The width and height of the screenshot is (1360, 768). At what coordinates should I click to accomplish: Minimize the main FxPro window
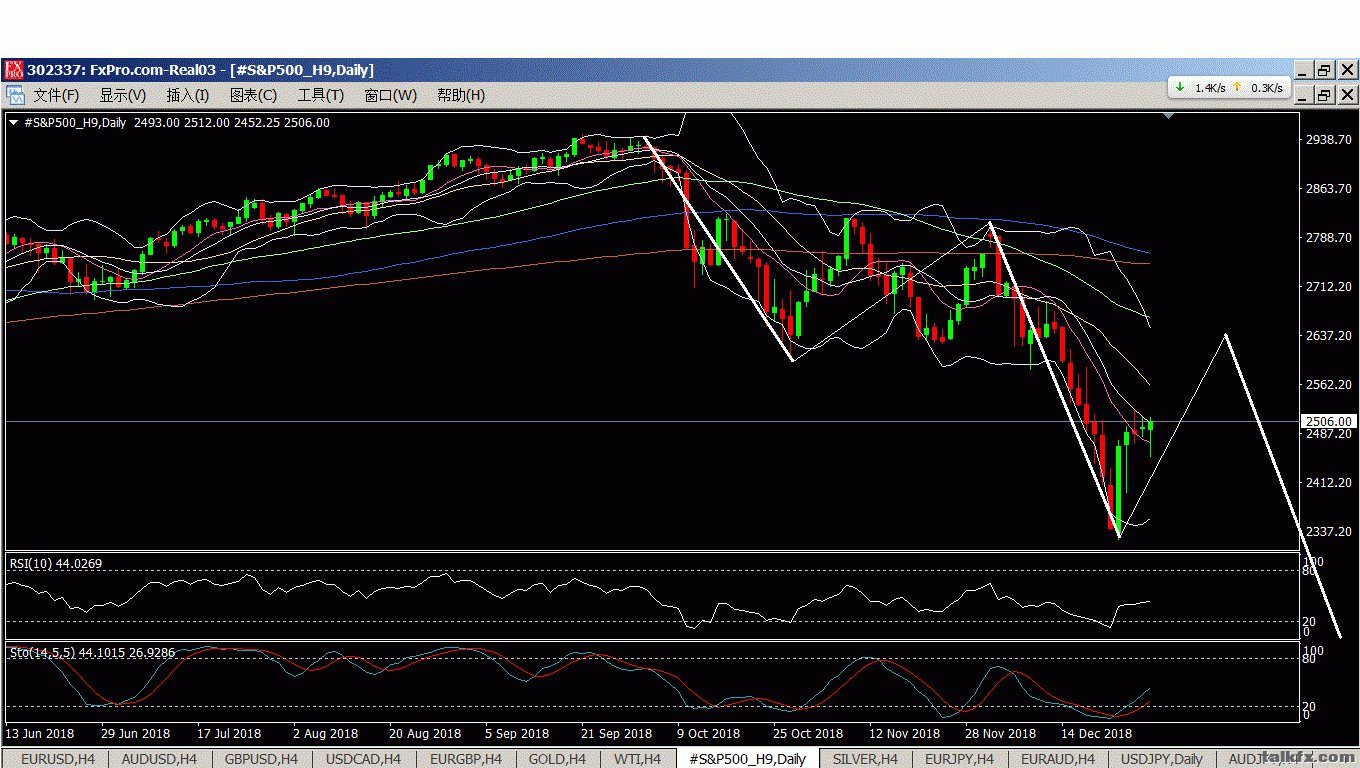click(1301, 70)
